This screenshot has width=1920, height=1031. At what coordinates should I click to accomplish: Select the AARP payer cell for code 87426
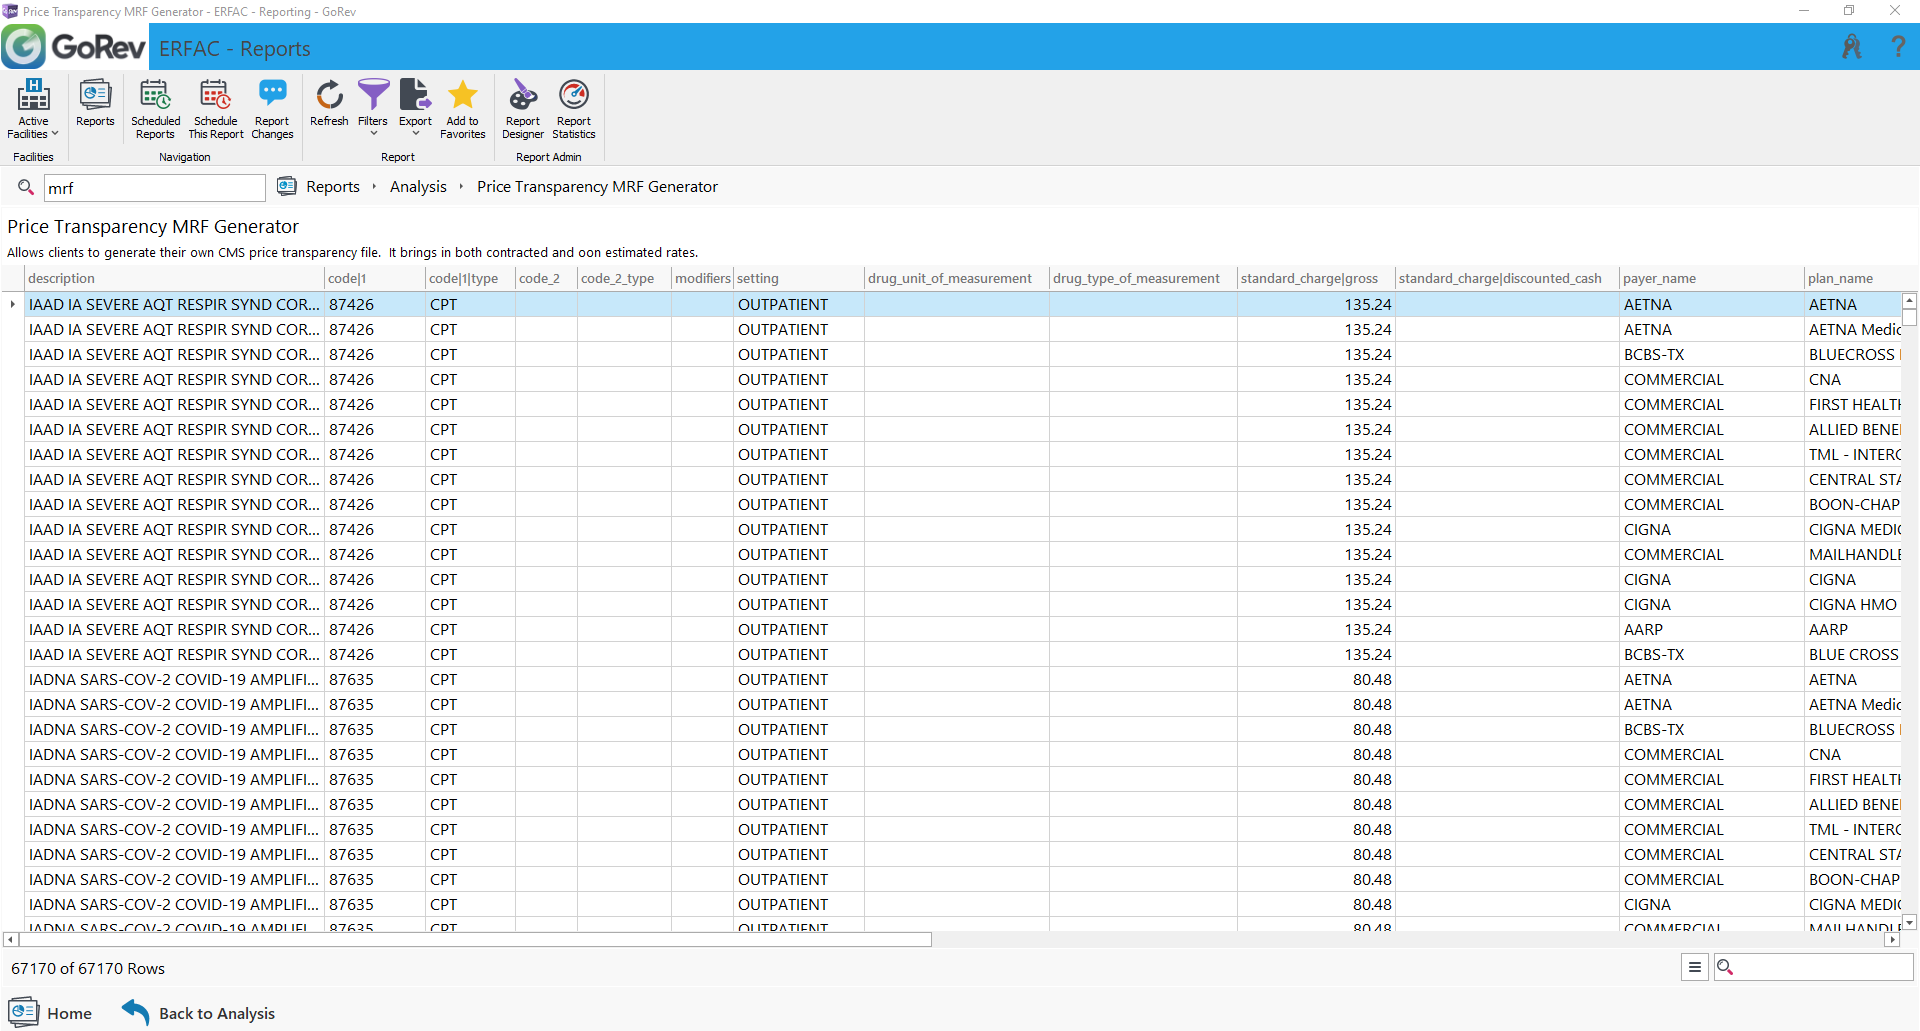(1712, 629)
